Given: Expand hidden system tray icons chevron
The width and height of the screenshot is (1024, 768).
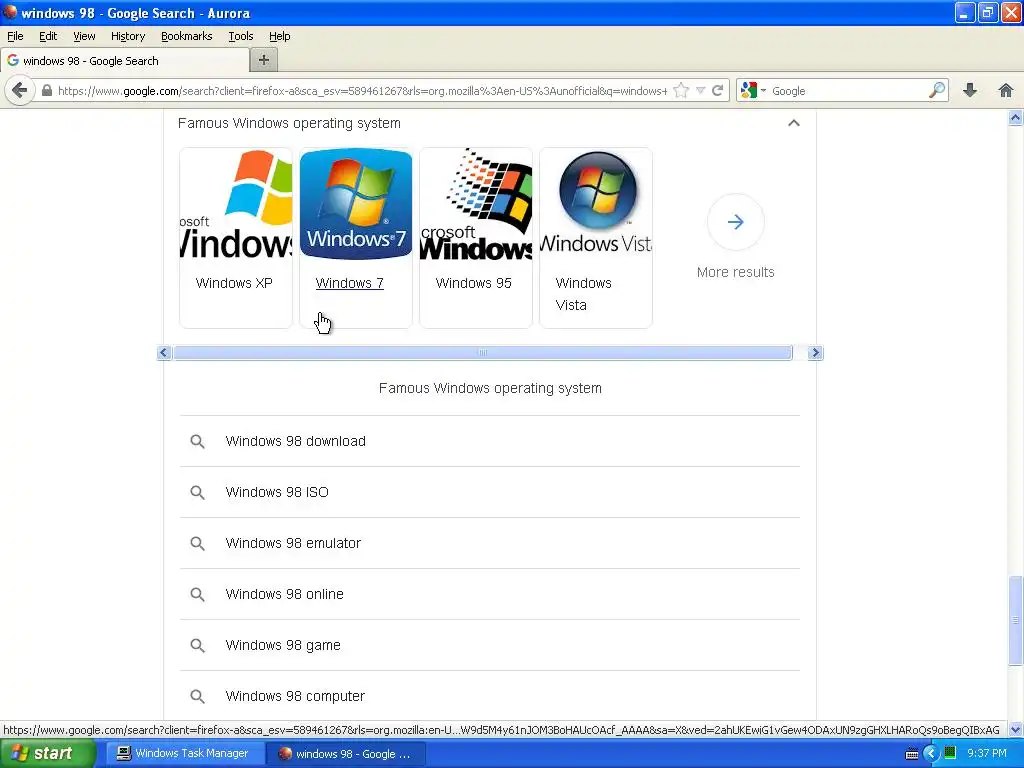Looking at the screenshot, I should coord(931,754).
